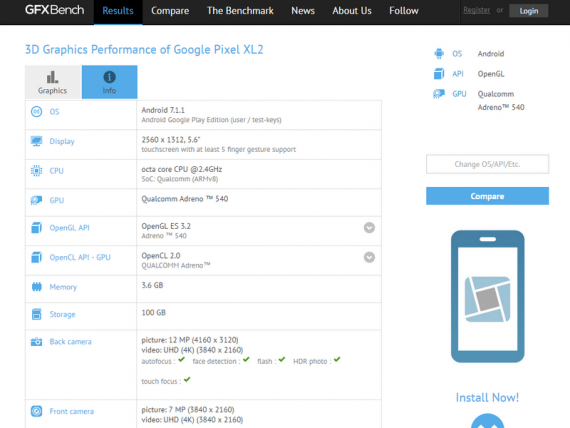Click the OpenGL value in sidebar

click(491, 74)
